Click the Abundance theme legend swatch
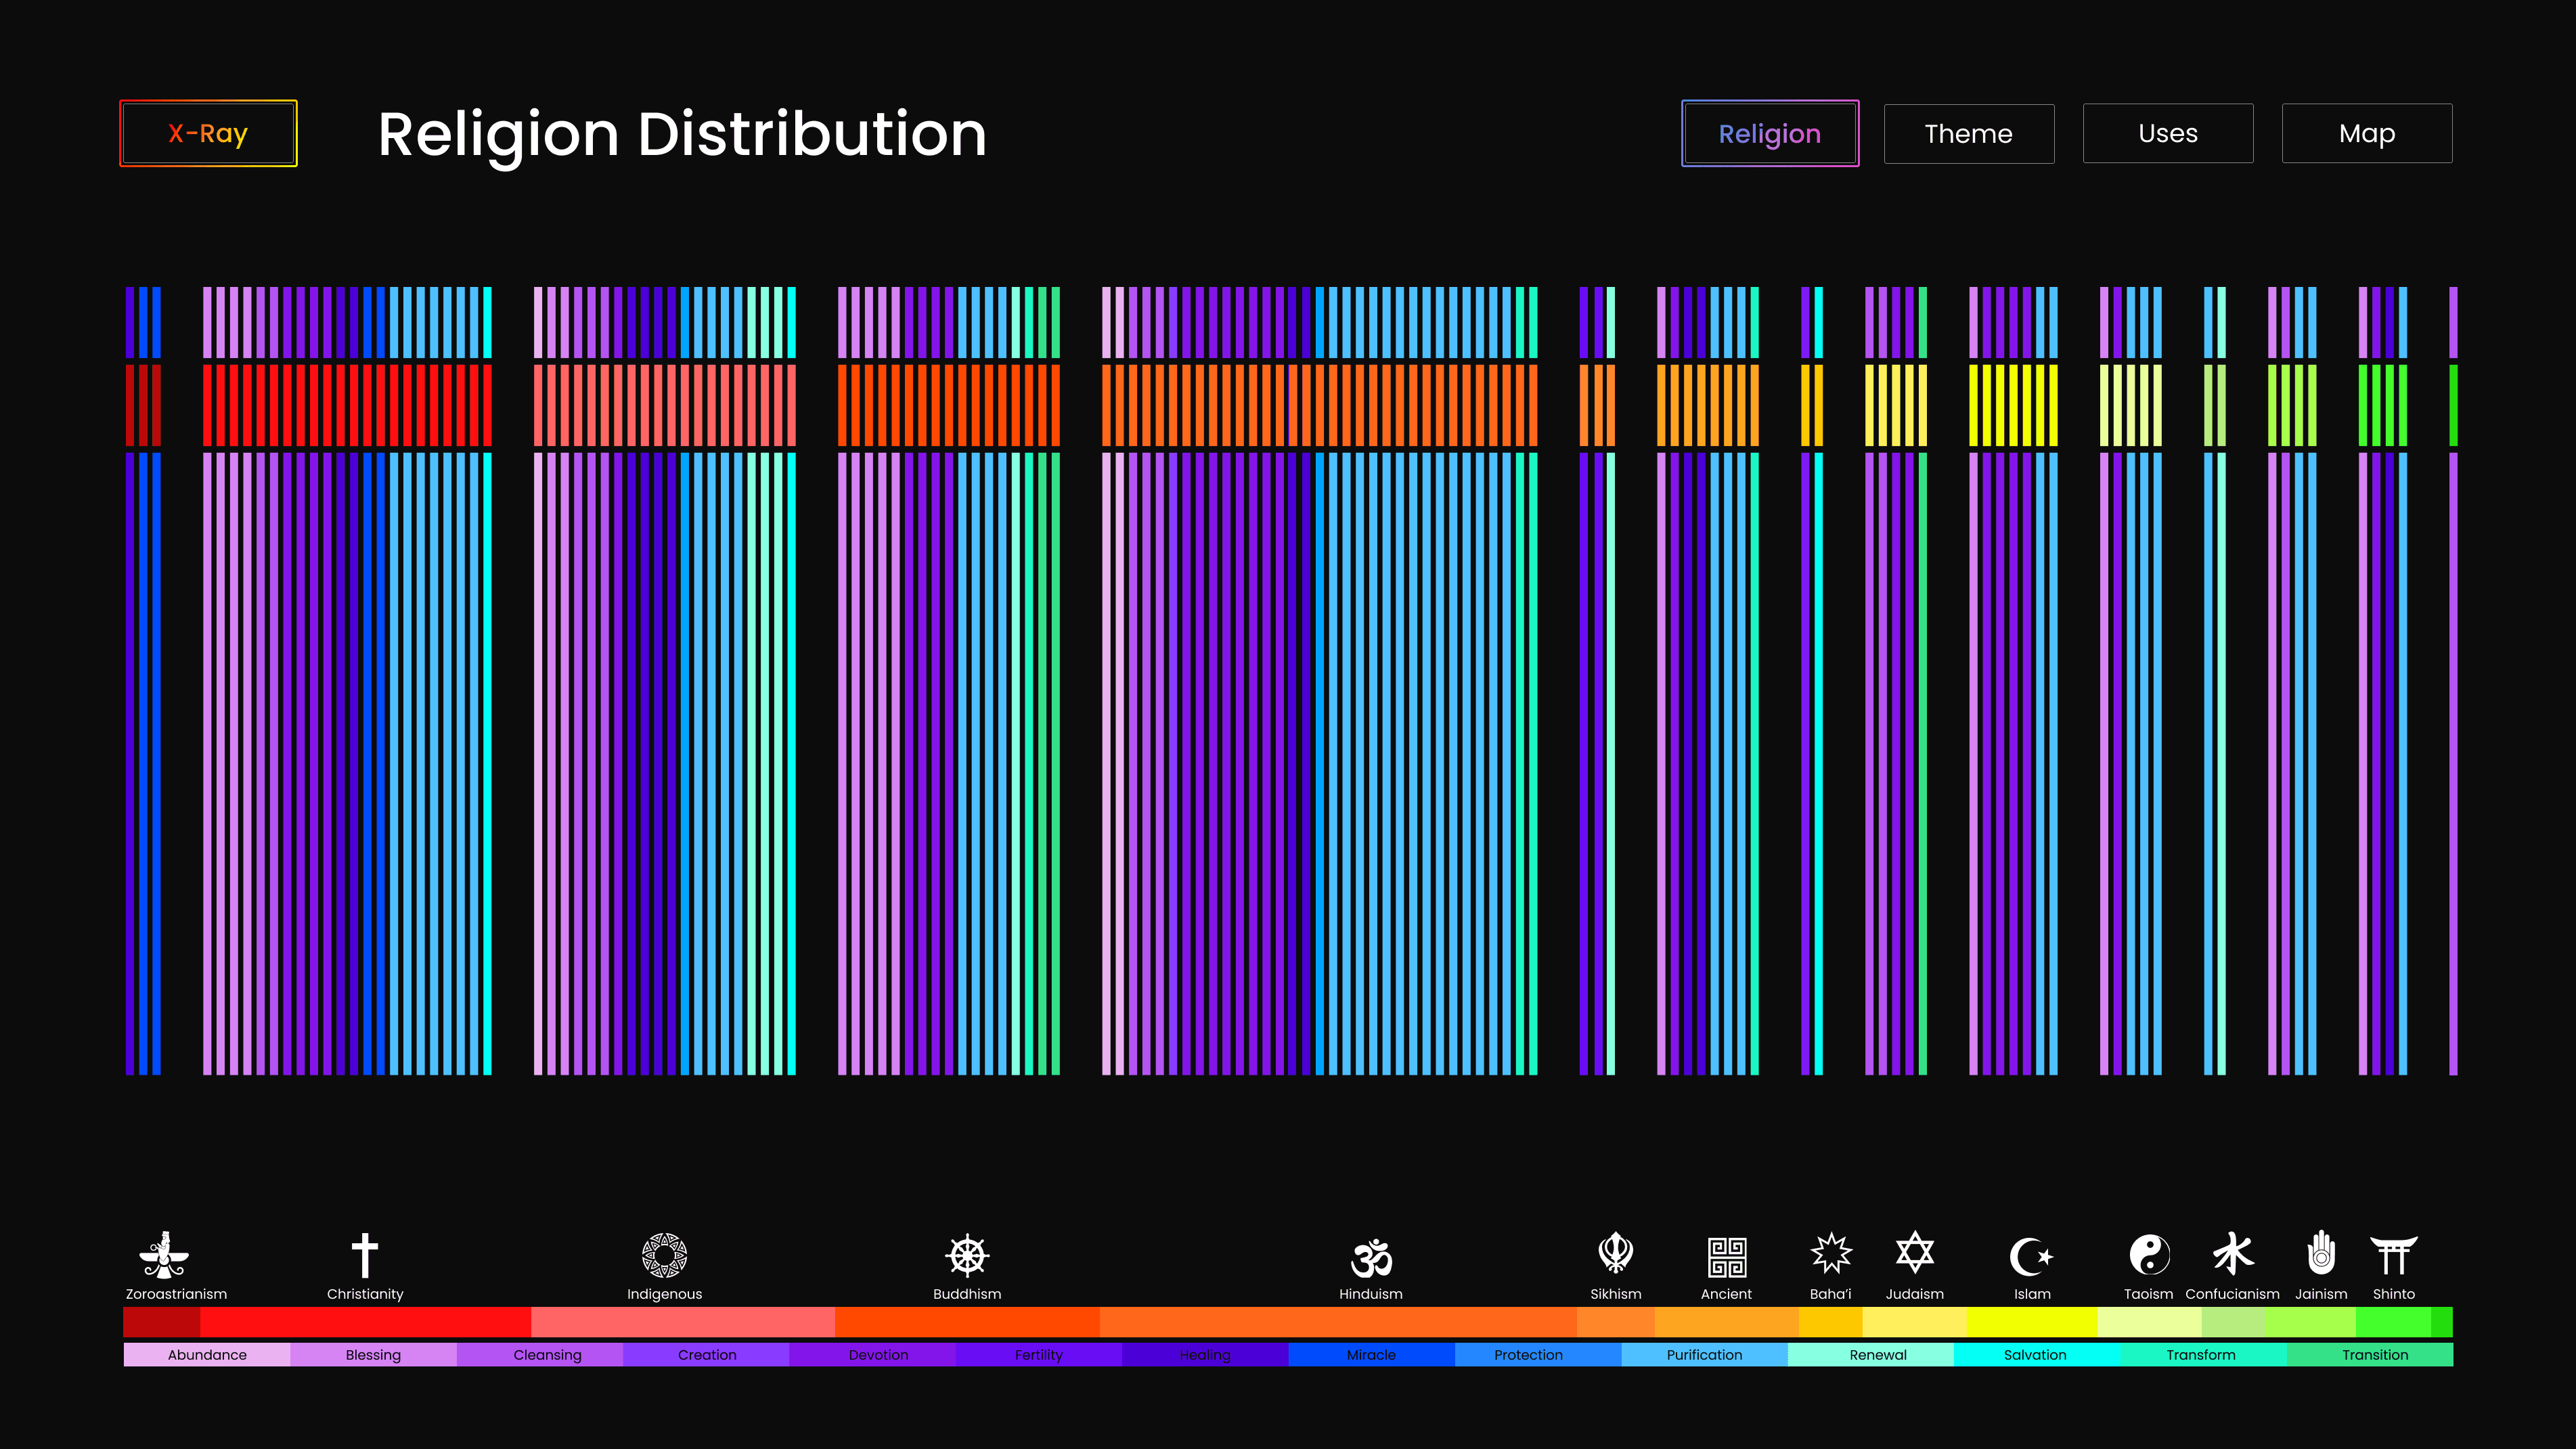The image size is (2576, 1449). (207, 1355)
